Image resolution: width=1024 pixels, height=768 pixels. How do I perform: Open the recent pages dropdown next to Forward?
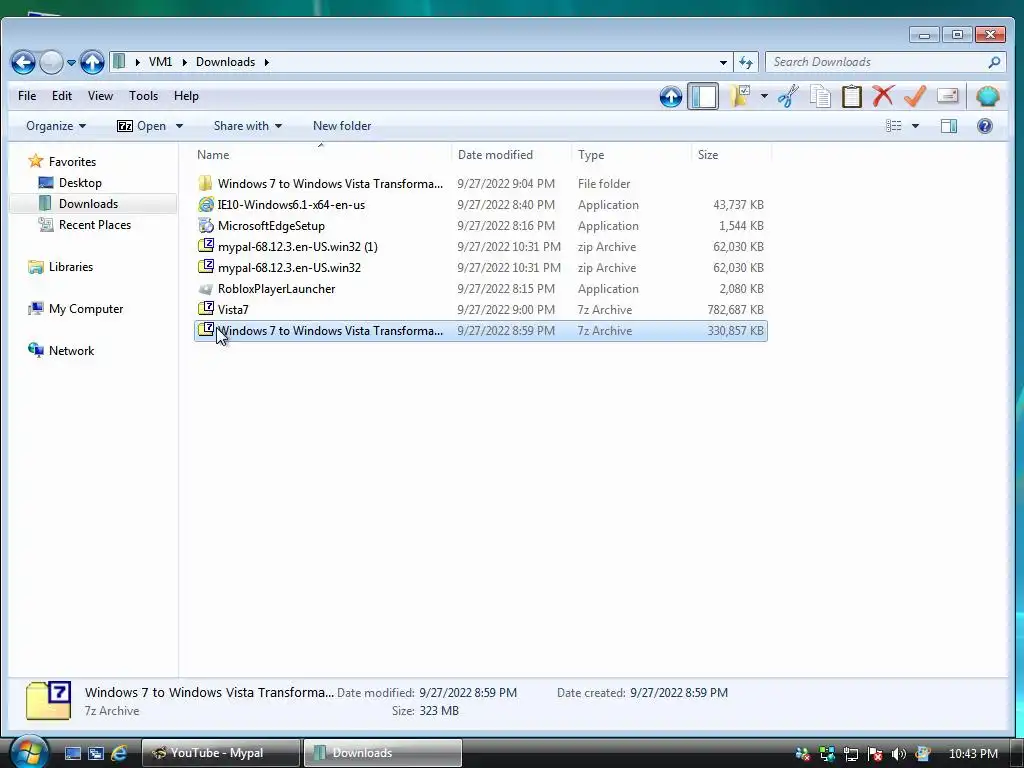(71, 63)
